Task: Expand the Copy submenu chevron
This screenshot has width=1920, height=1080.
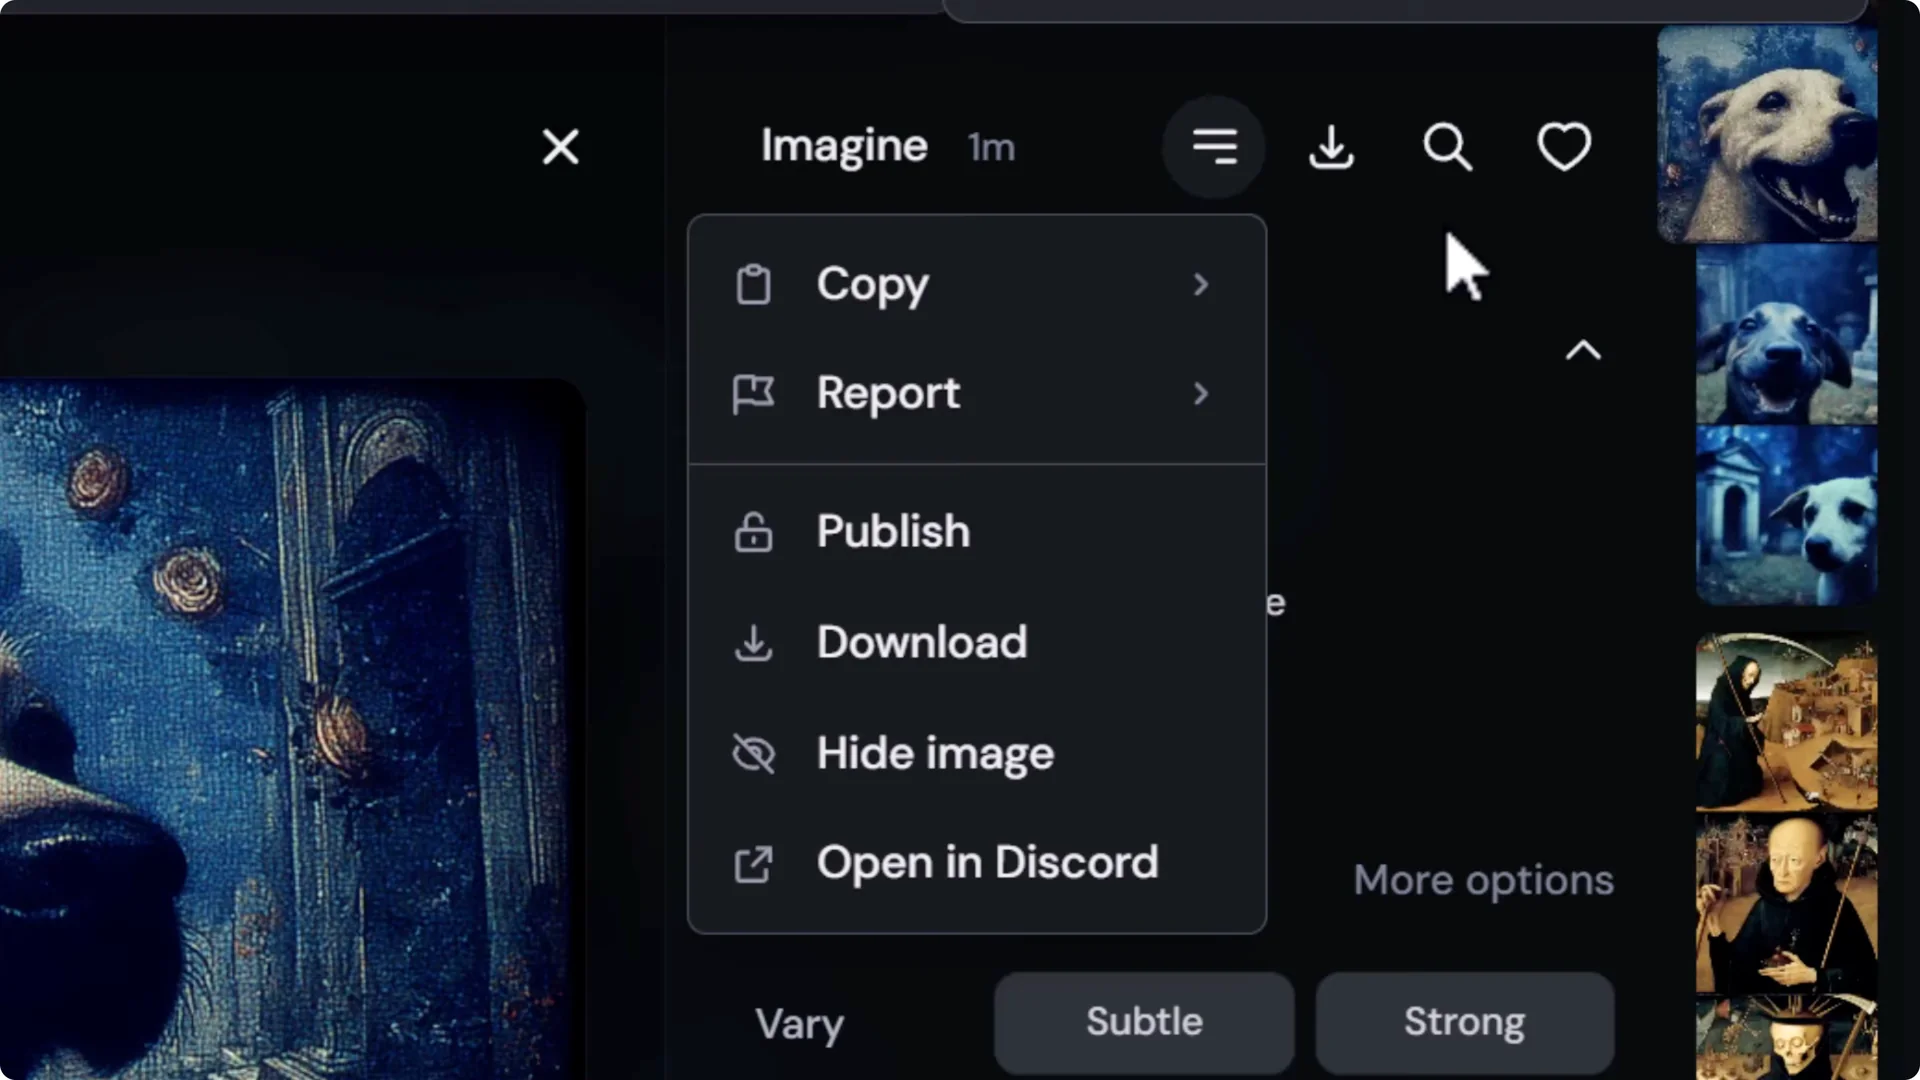Action: point(1201,285)
